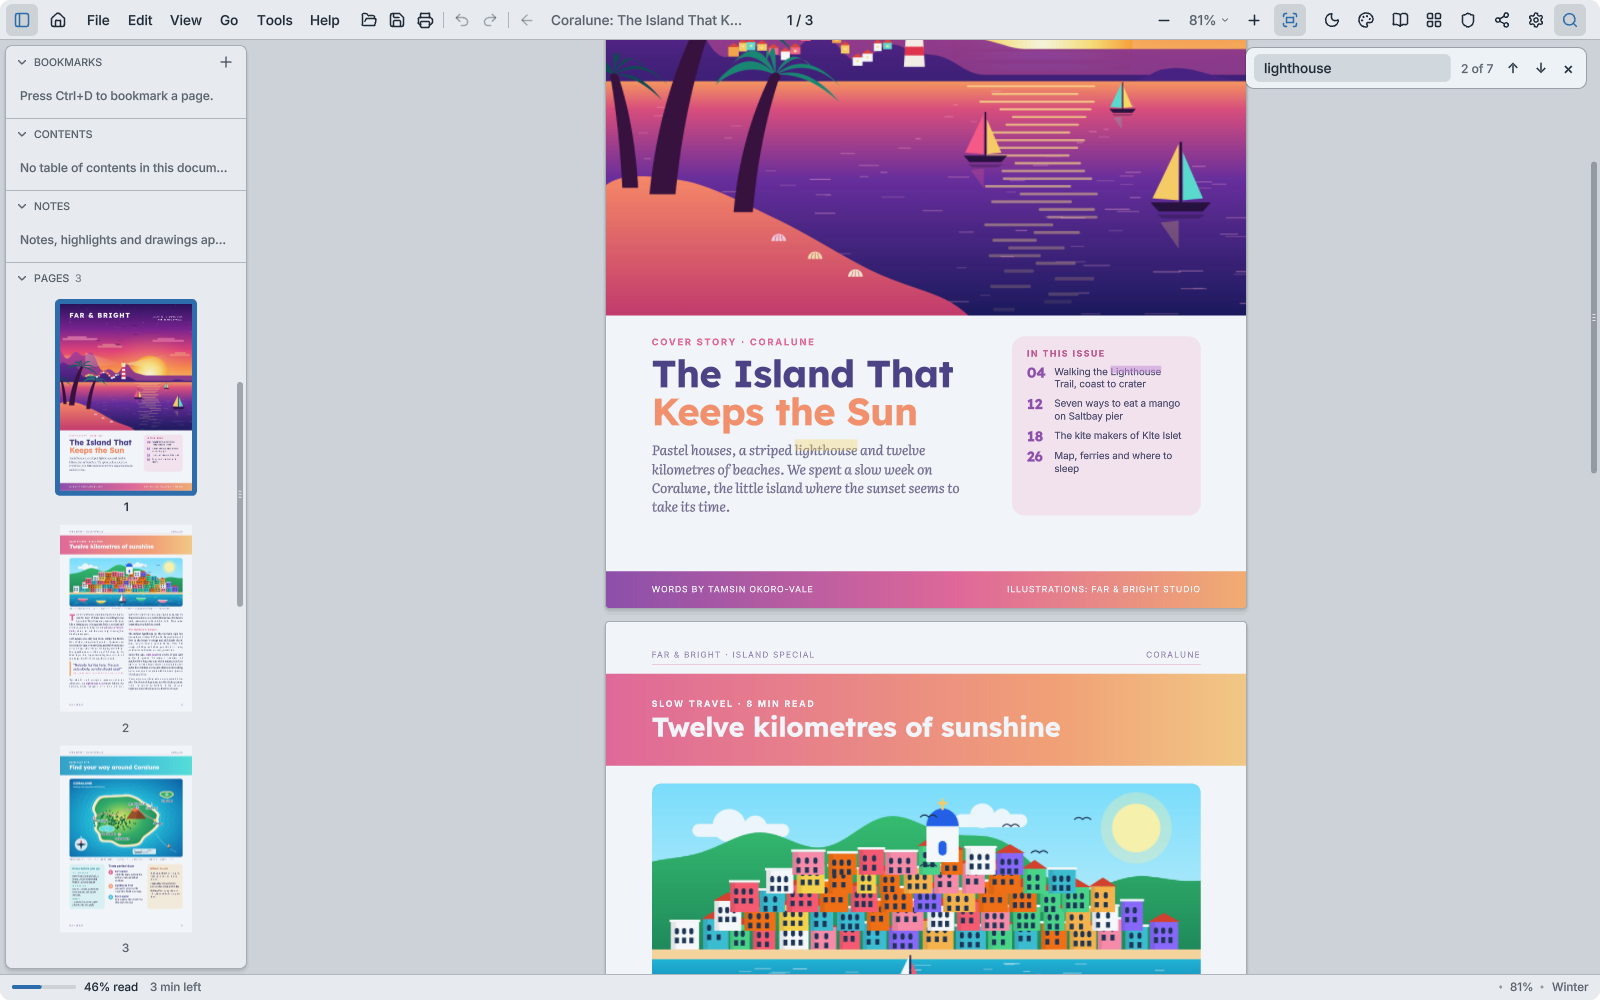Toggle the search magnifier icon
Viewport: 1600px width, 1000px height.
coord(1570,20)
